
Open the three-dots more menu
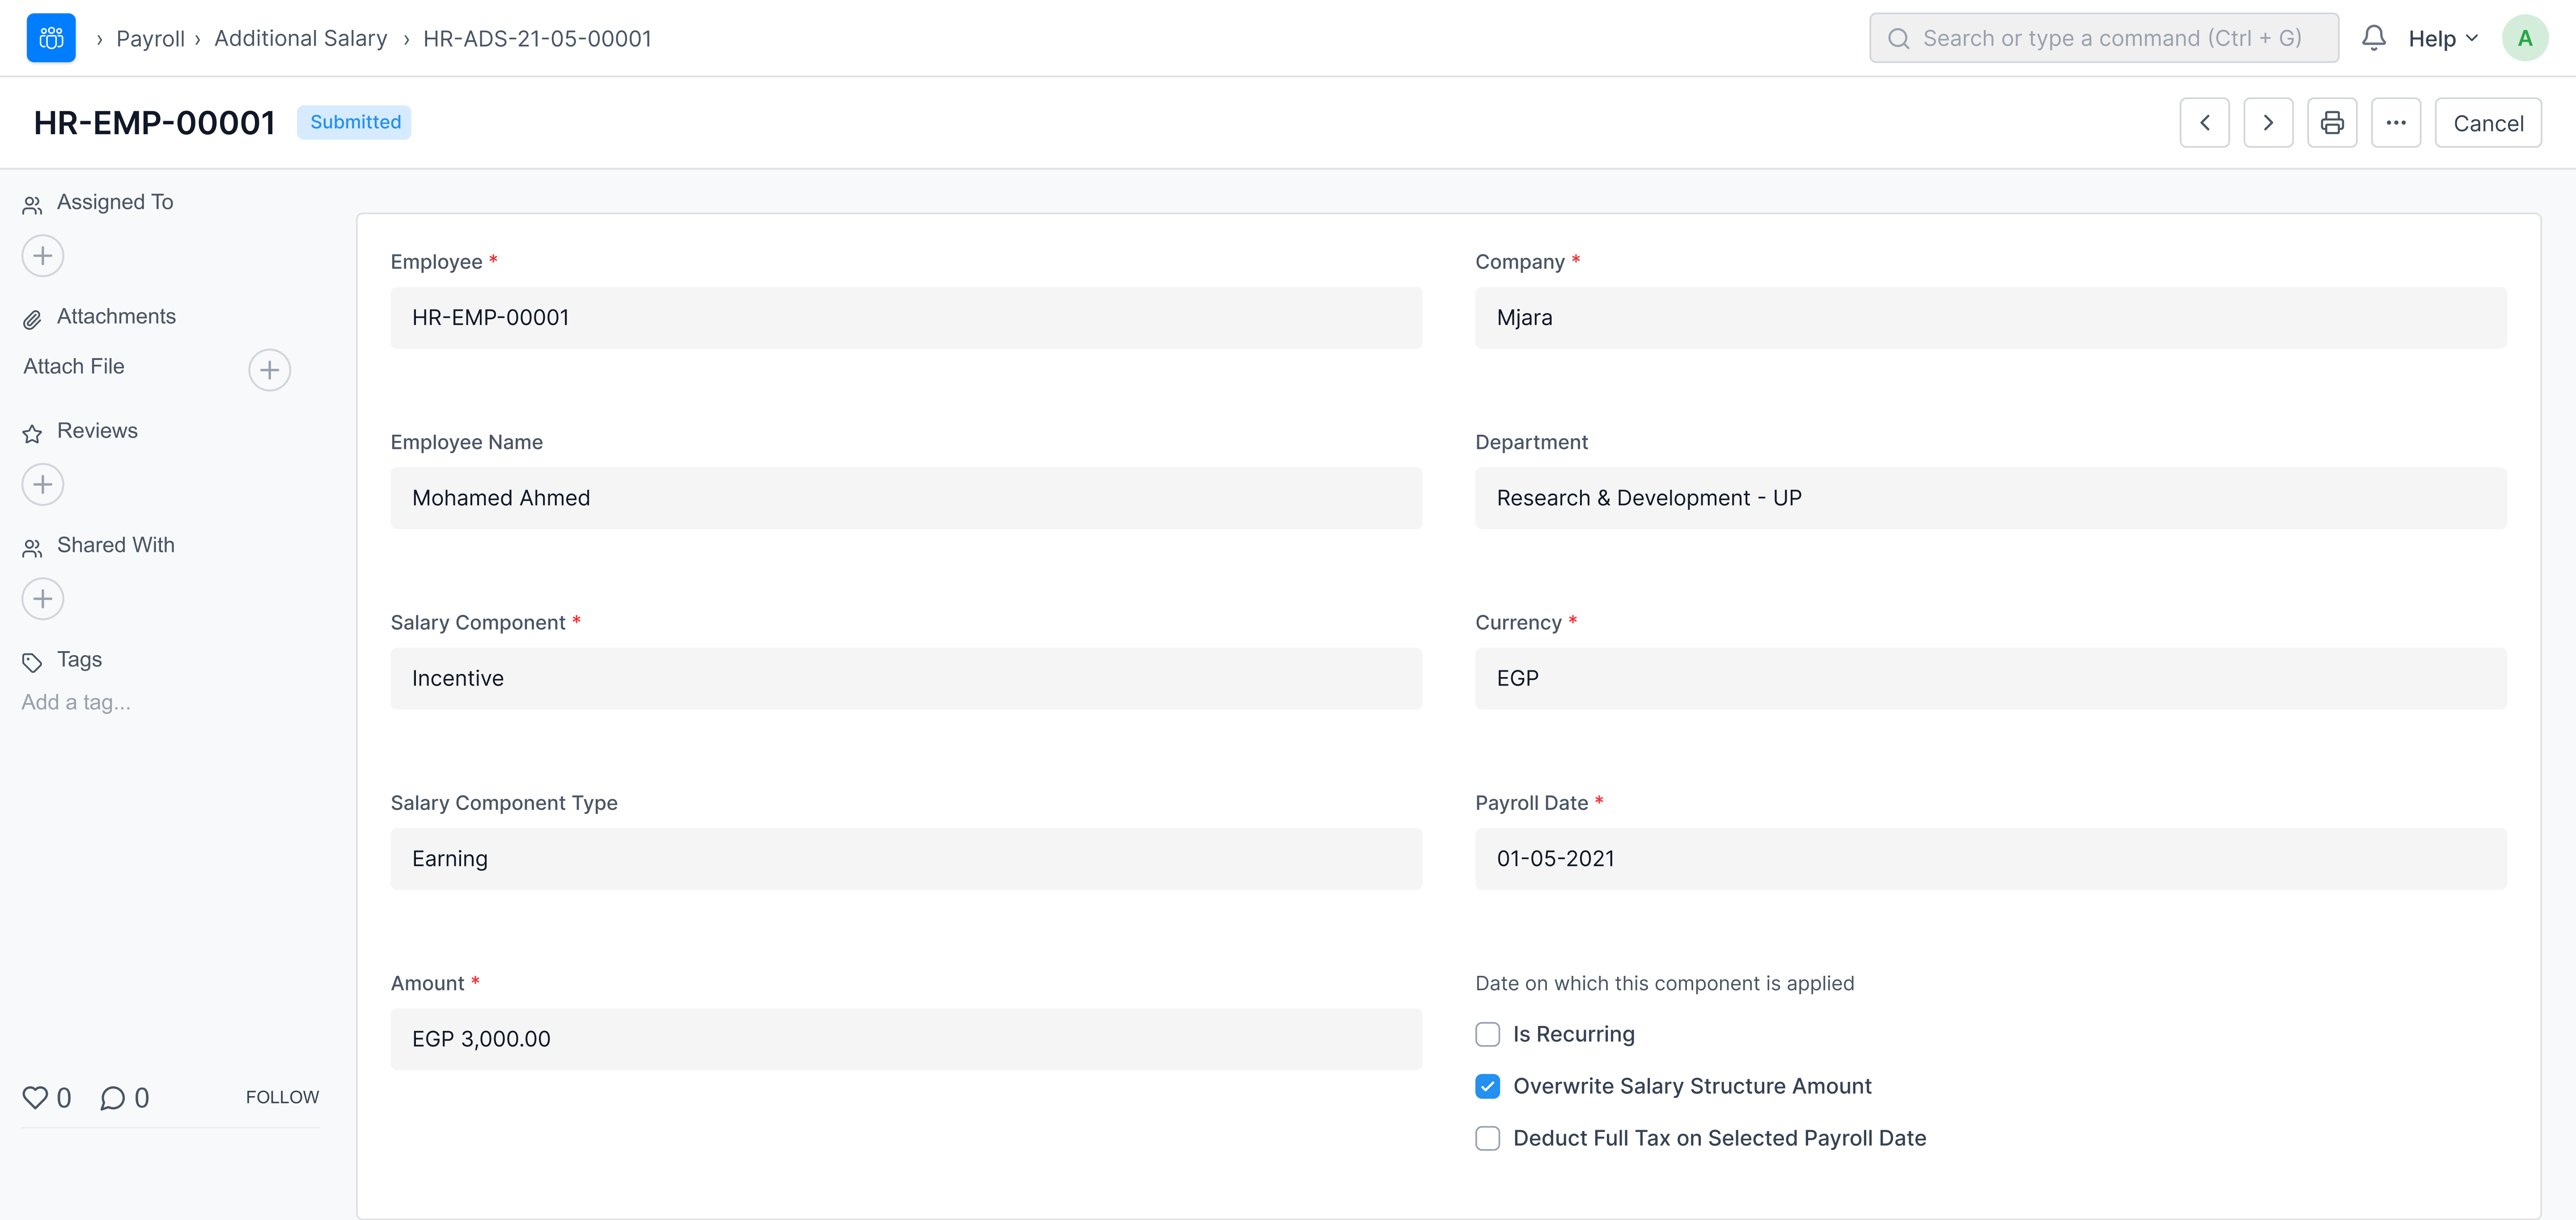click(x=2396, y=123)
